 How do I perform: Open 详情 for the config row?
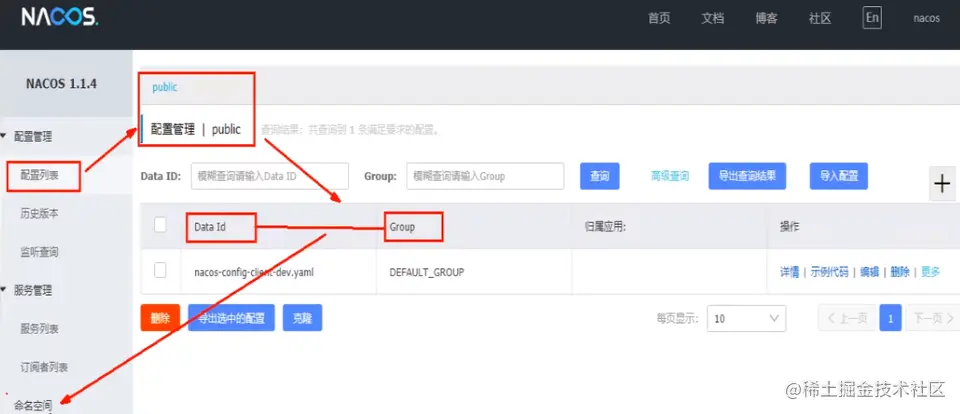[x=789, y=272]
